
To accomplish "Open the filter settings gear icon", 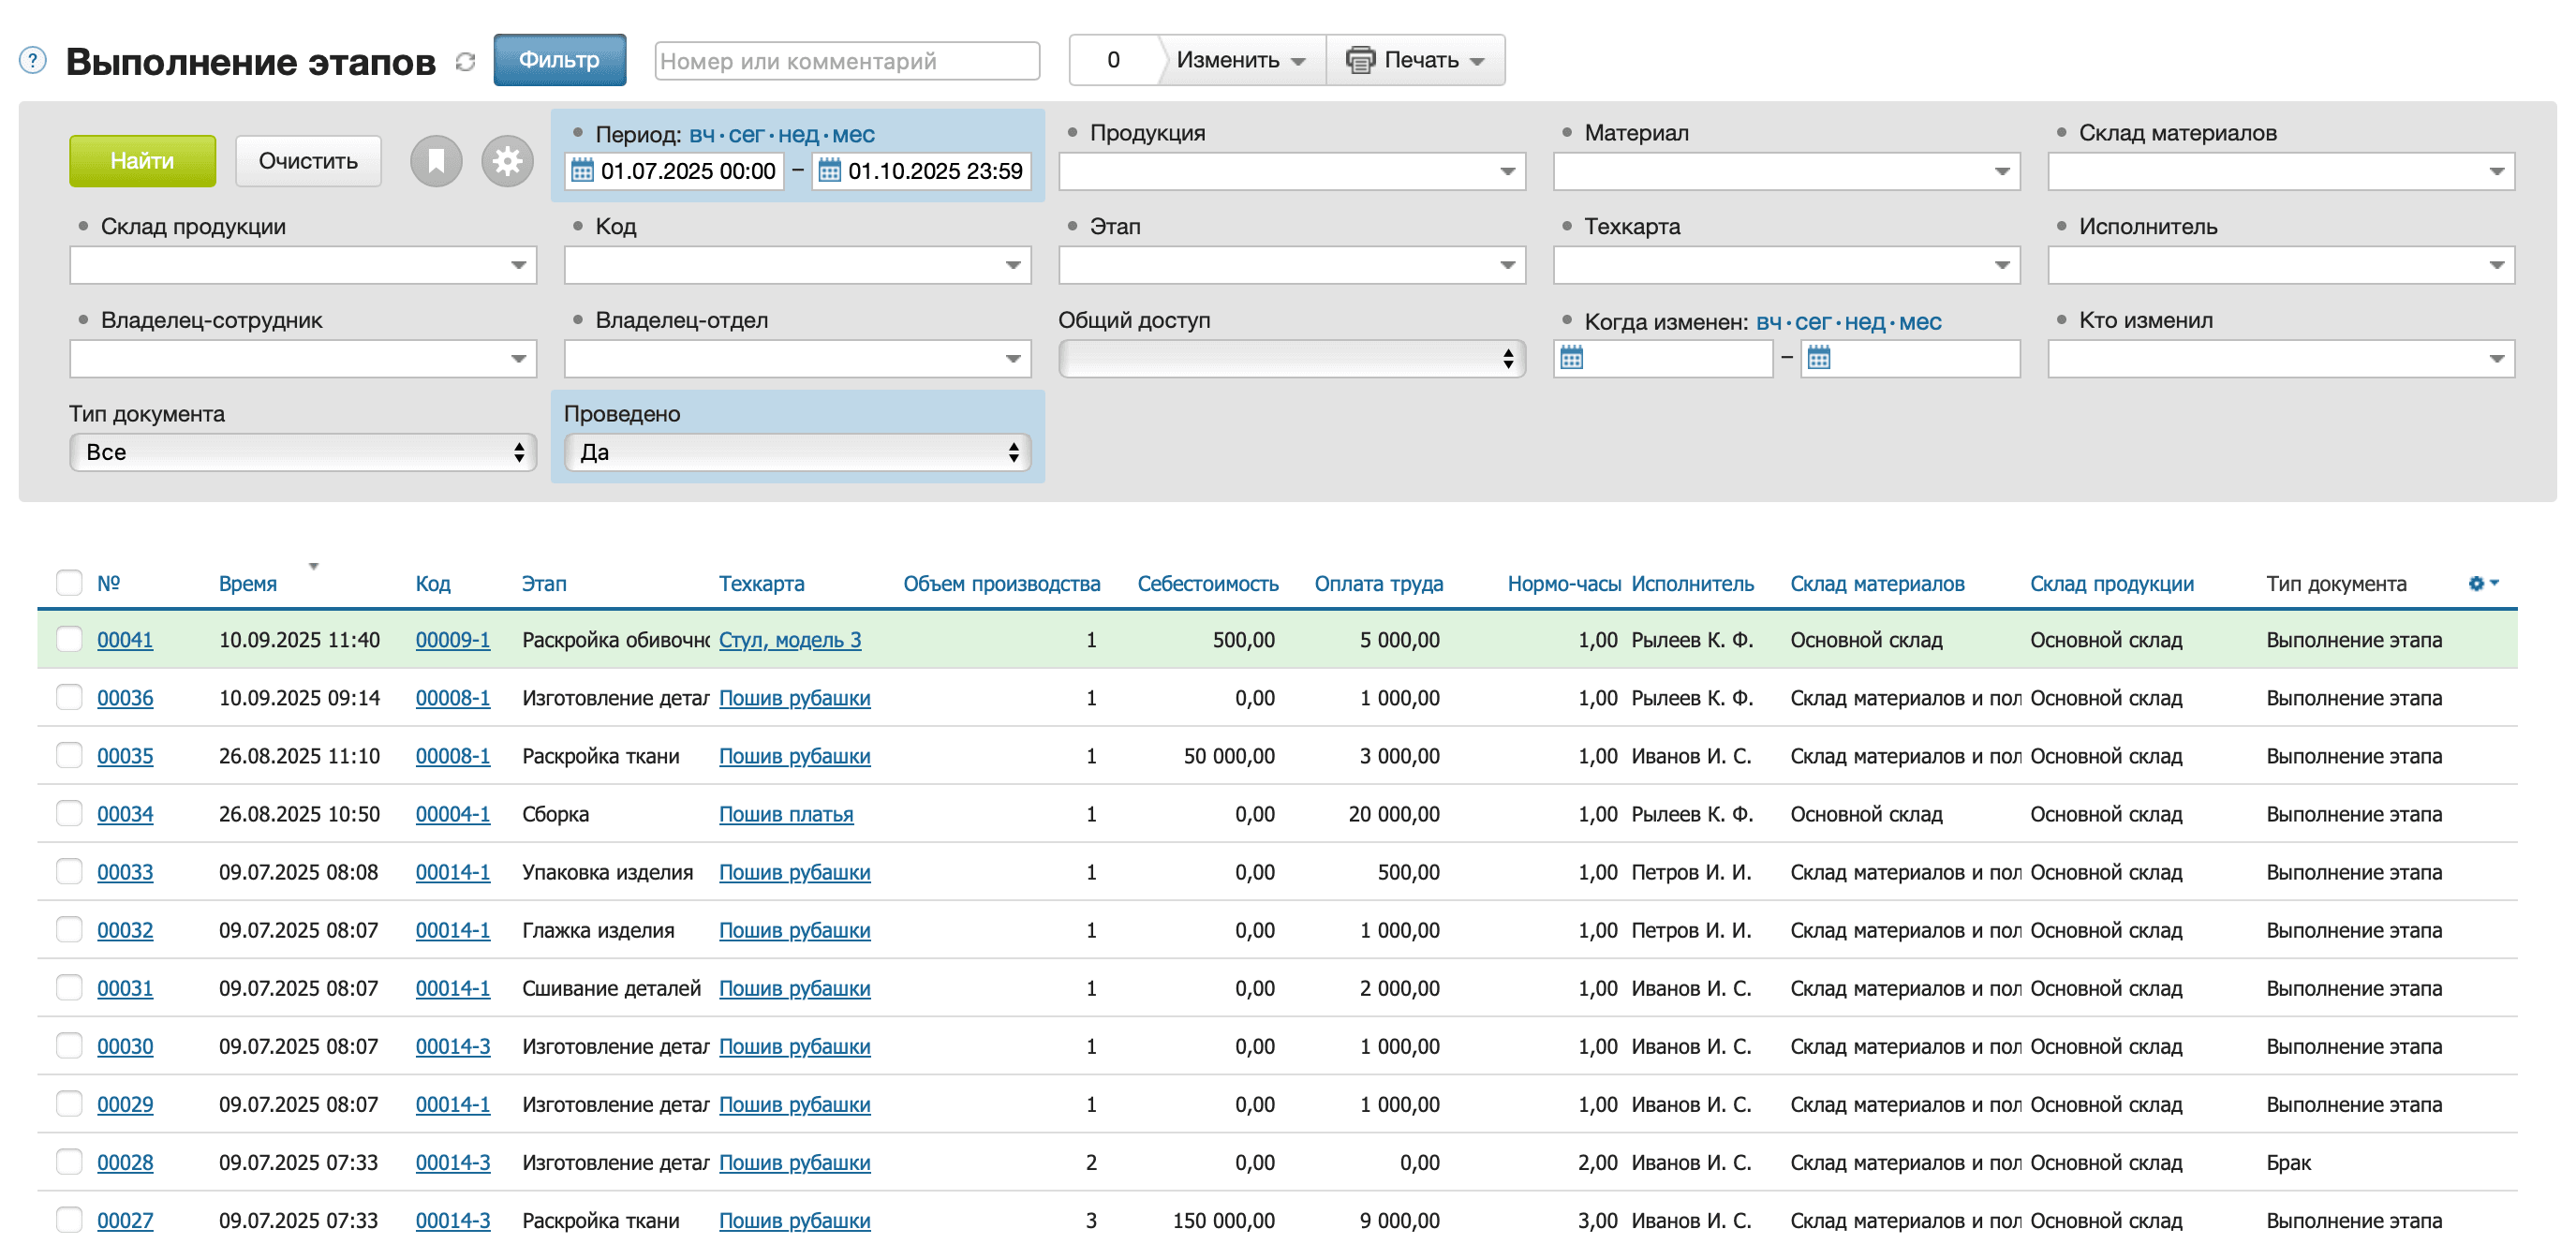I will pyautogui.click(x=507, y=161).
